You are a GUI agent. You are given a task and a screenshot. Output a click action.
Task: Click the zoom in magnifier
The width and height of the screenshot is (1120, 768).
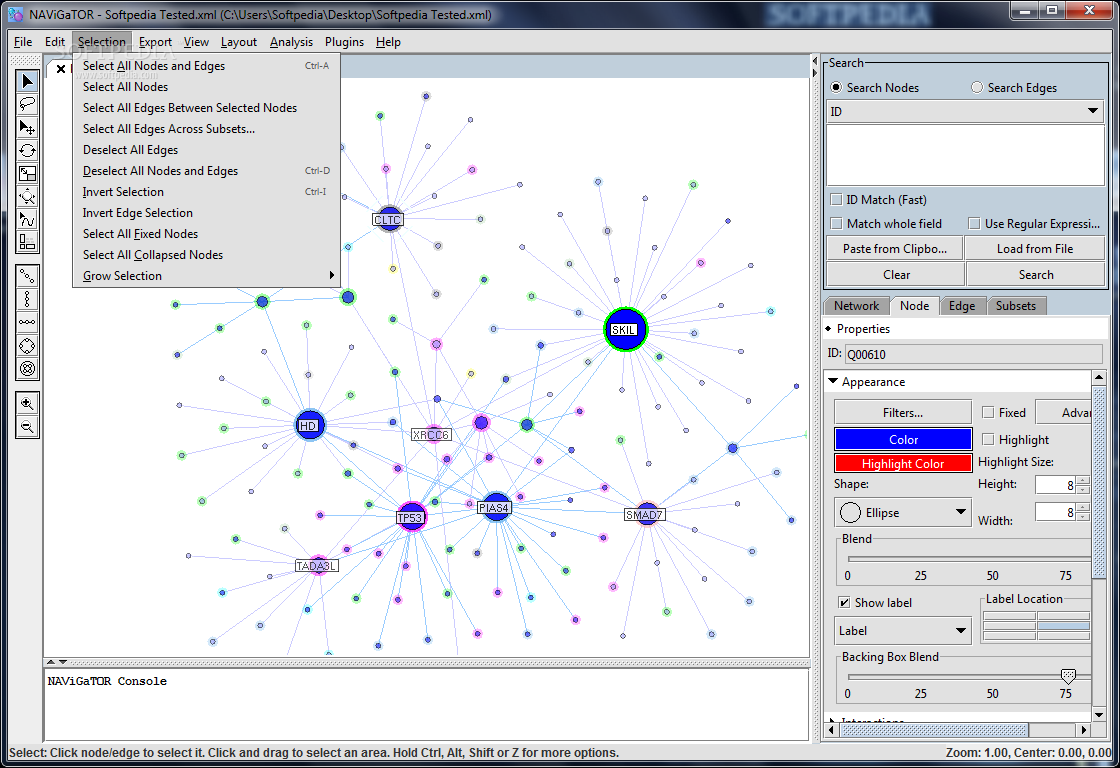[27, 404]
